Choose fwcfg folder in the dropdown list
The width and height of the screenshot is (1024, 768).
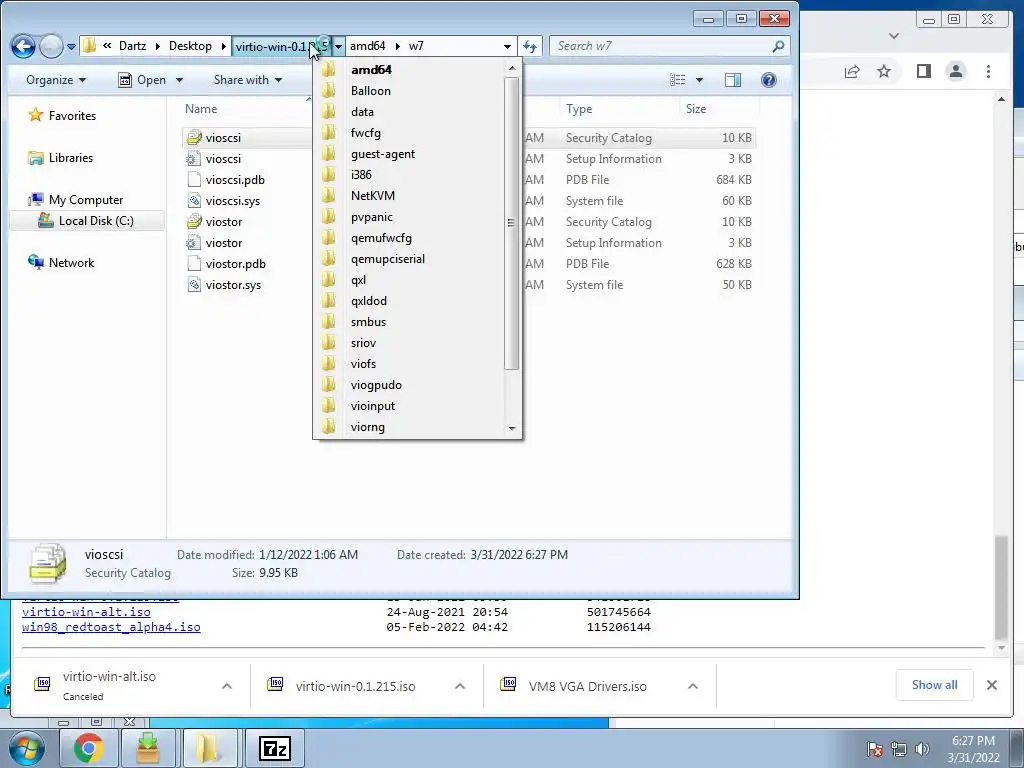(409, 133)
